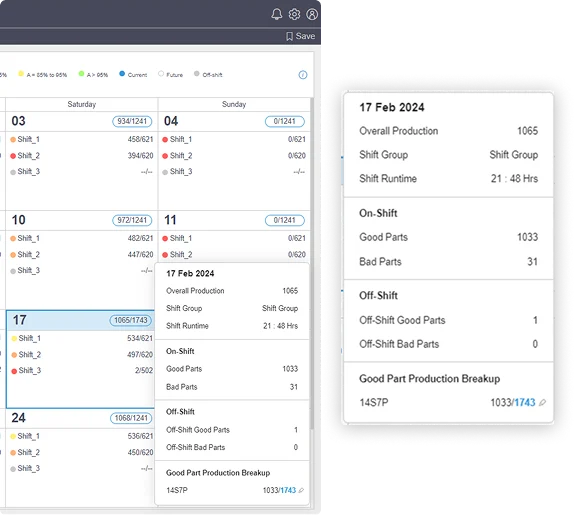
Task: Select Shift_1 row showing 482/621
Action: pyautogui.click(x=81, y=238)
